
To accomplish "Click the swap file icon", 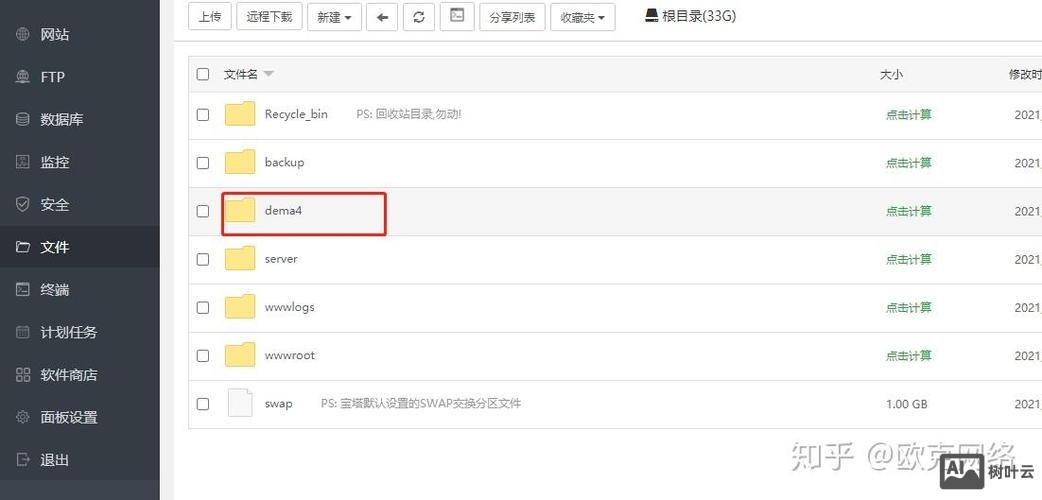I will point(240,403).
